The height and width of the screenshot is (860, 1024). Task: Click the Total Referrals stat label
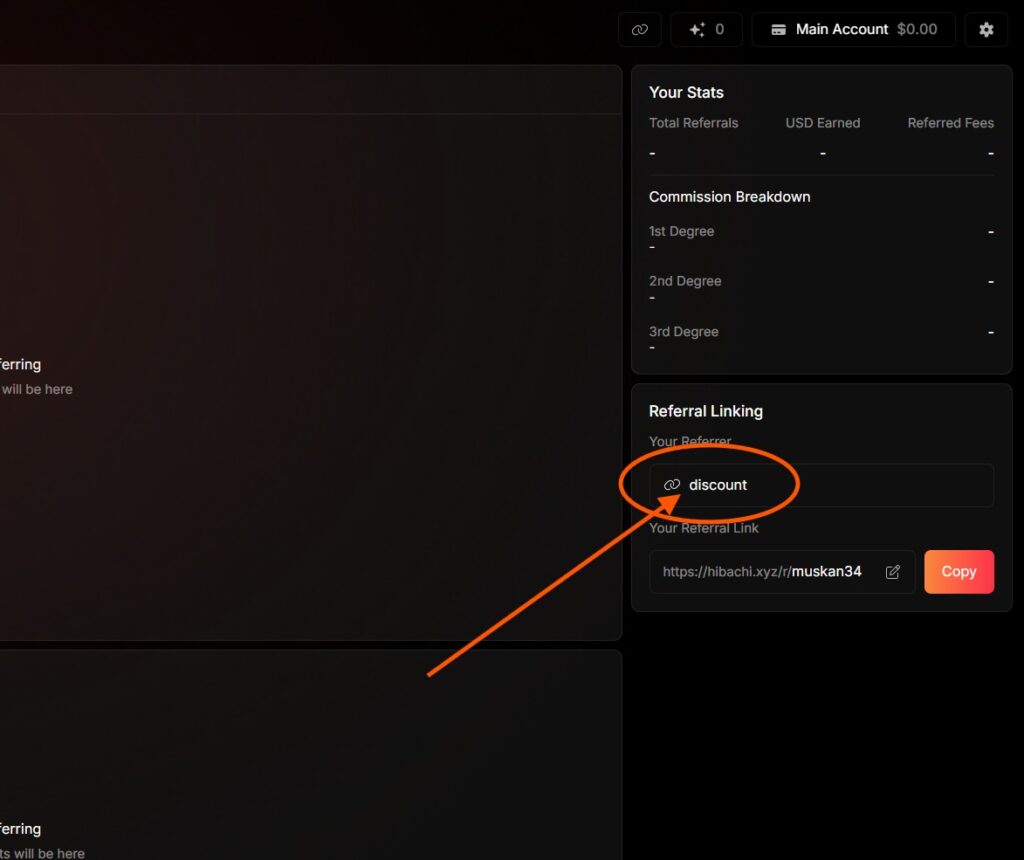click(693, 123)
